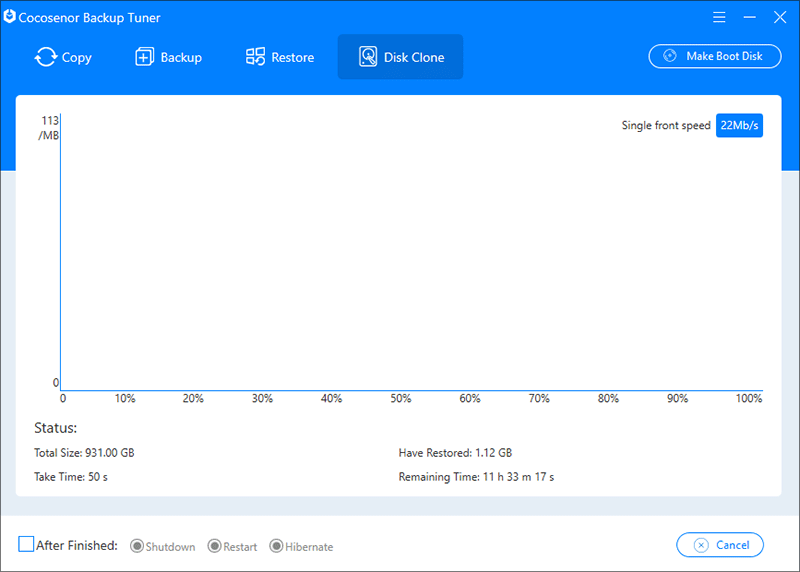Click the 113 /MB axis label
The height and width of the screenshot is (572, 800).
click(x=49, y=128)
